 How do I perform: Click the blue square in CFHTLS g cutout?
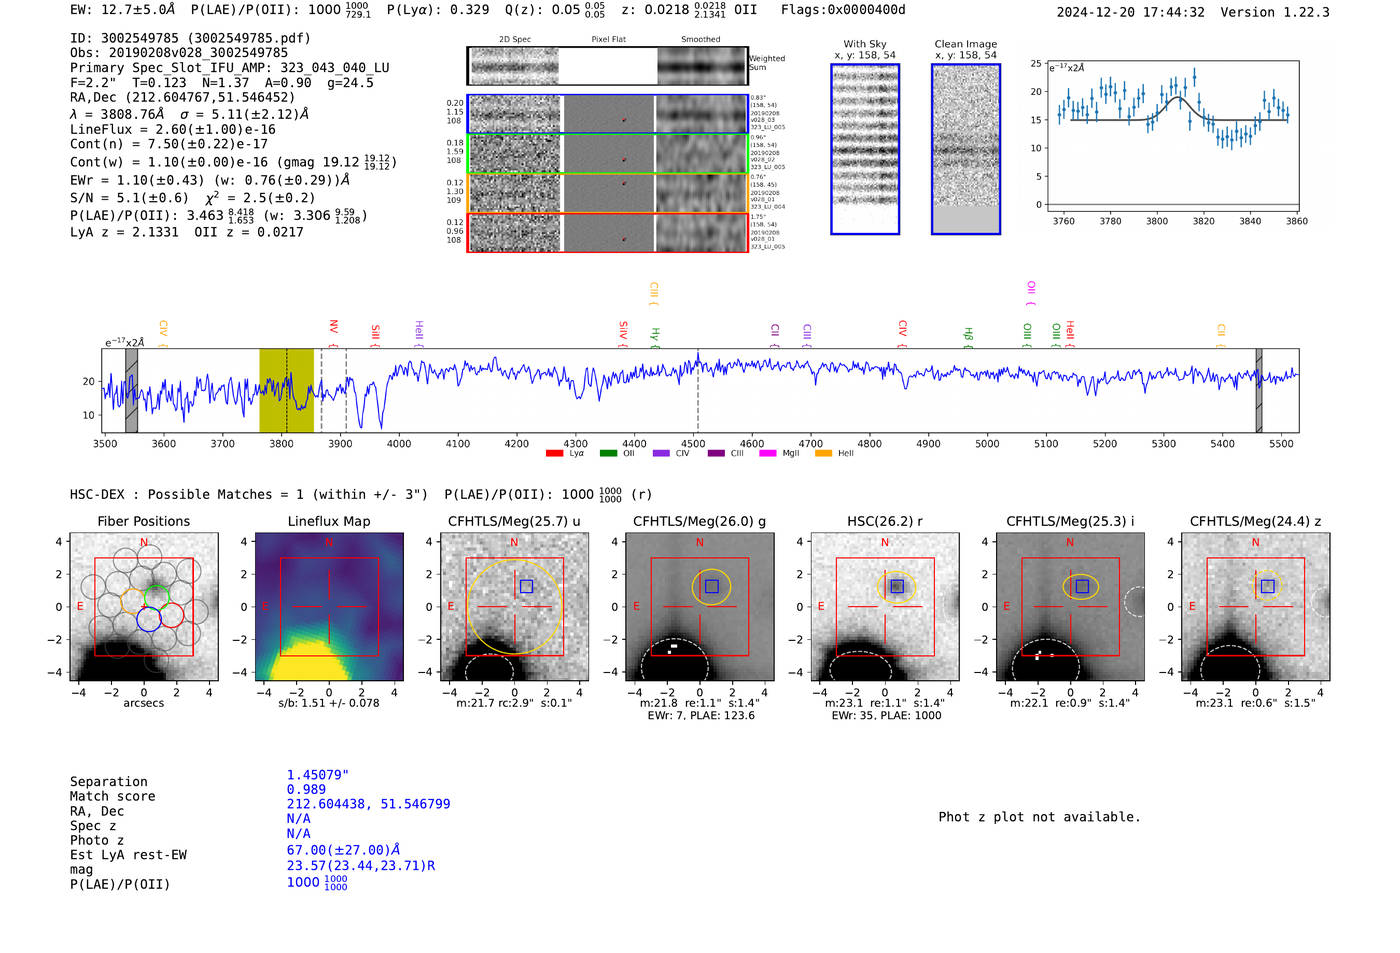click(x=712, y=586)
